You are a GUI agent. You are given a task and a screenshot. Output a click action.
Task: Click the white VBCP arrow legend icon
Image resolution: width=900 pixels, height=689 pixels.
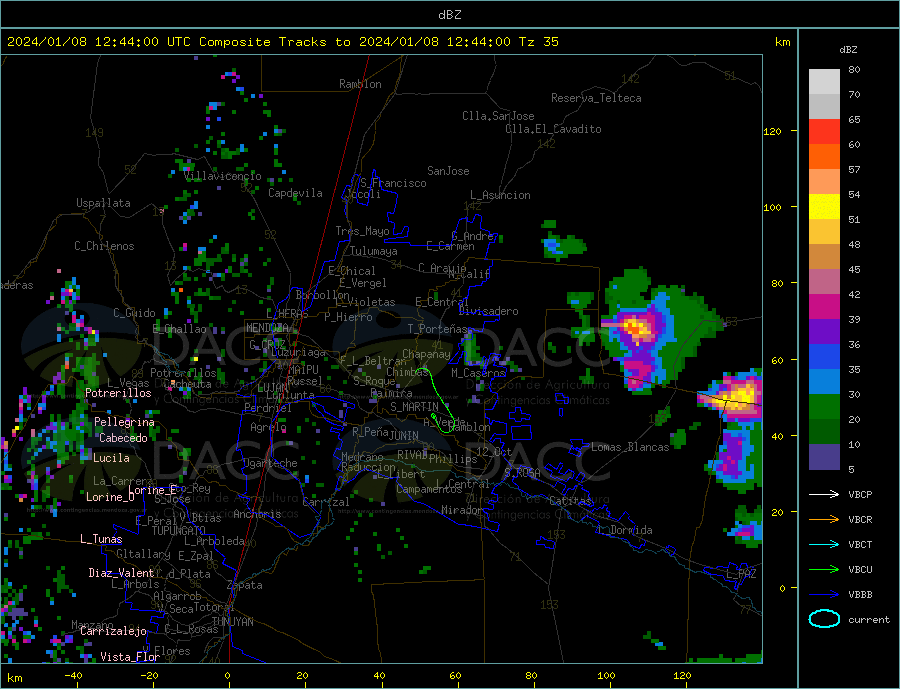point(824,494)
